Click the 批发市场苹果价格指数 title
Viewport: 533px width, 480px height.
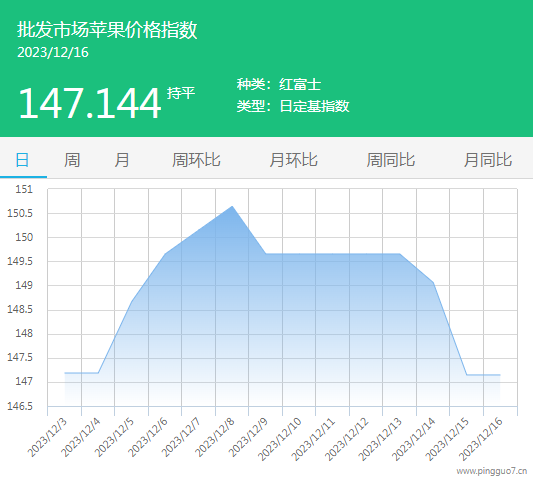click(x=107, y=30)
